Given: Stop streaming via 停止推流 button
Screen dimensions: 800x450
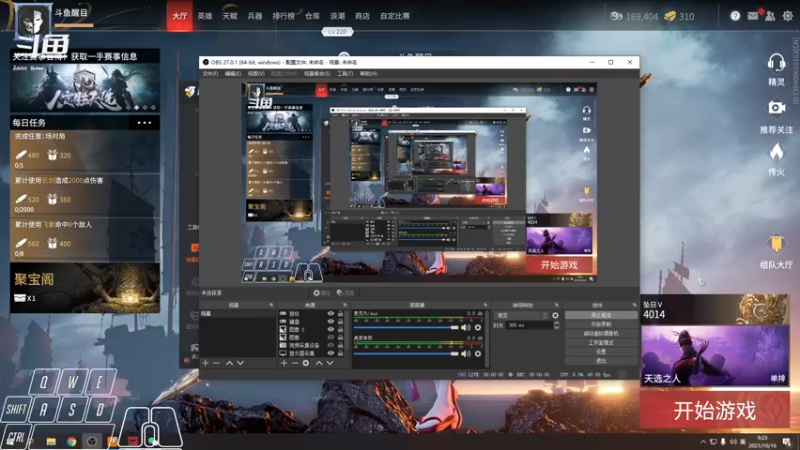Looking at the screenshot, I should pyautogui.click(x=601, y=315).
